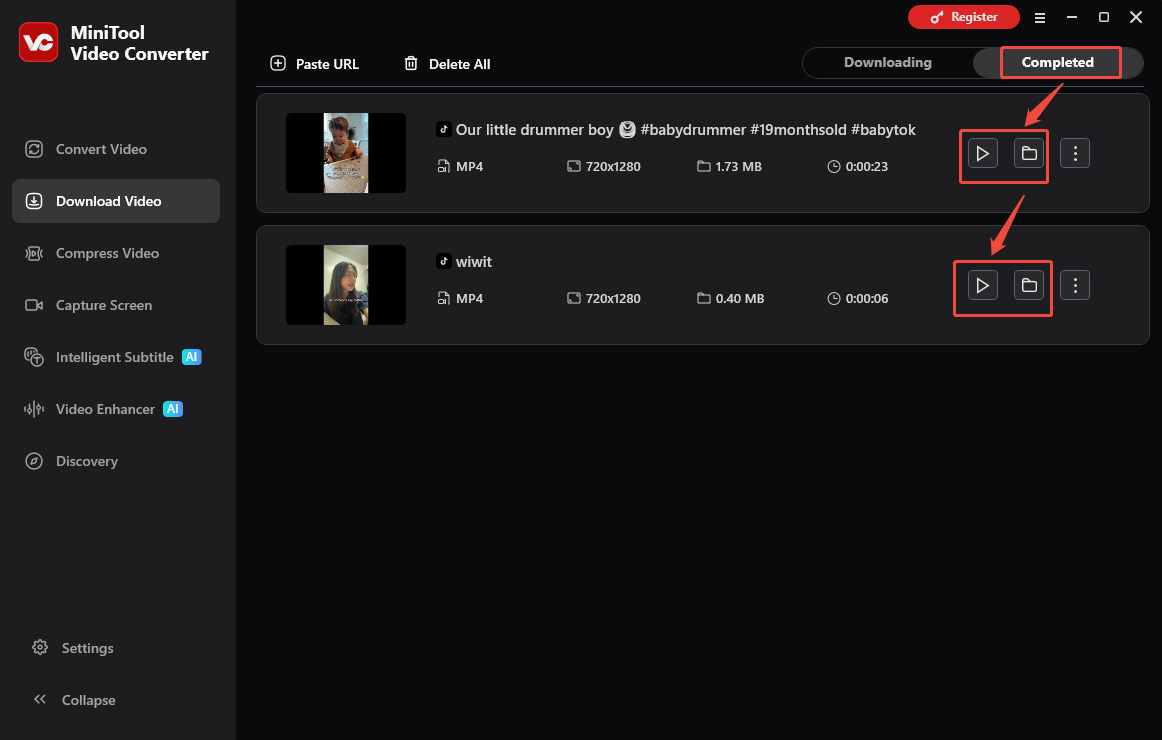Click the '1.73 MB' file size

click(738, 167)
